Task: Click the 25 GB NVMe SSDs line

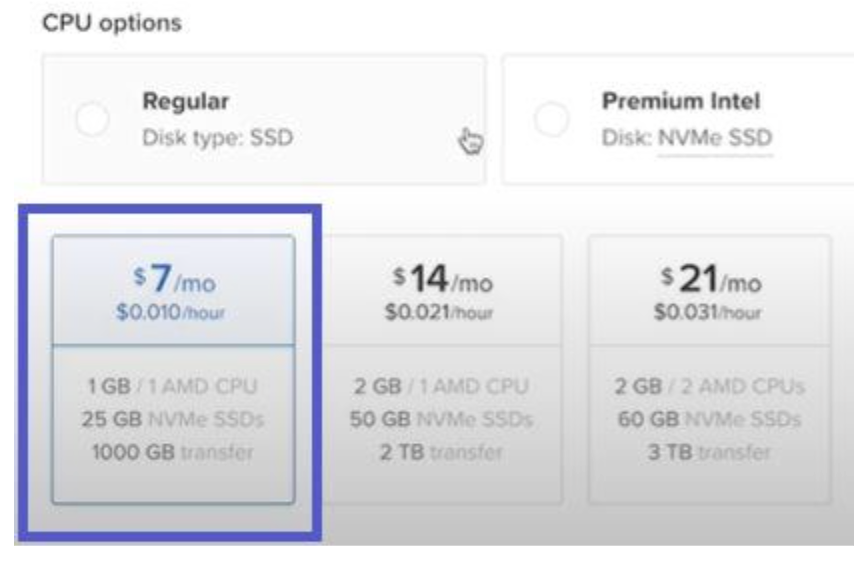Action: (x=173, y=420)
